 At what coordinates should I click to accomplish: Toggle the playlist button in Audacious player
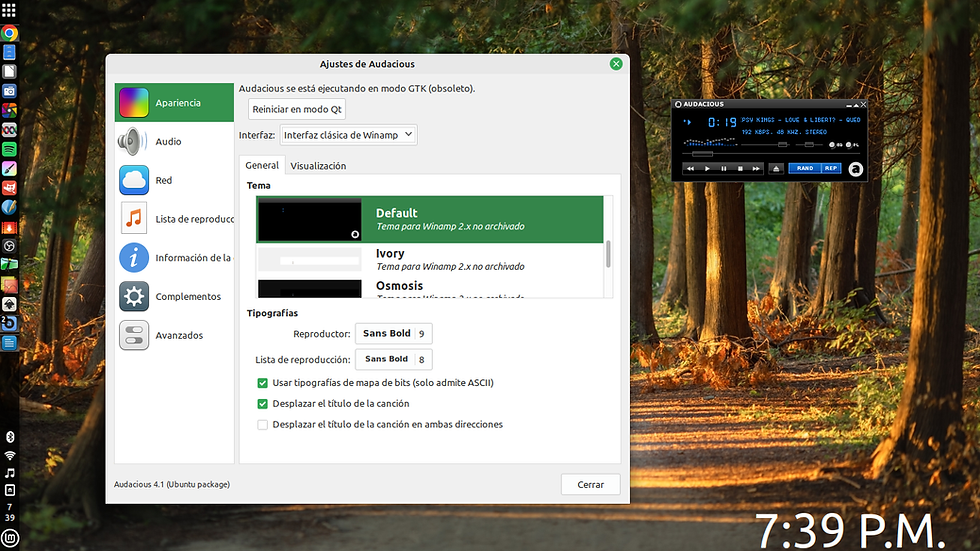(x=852, y=145)
